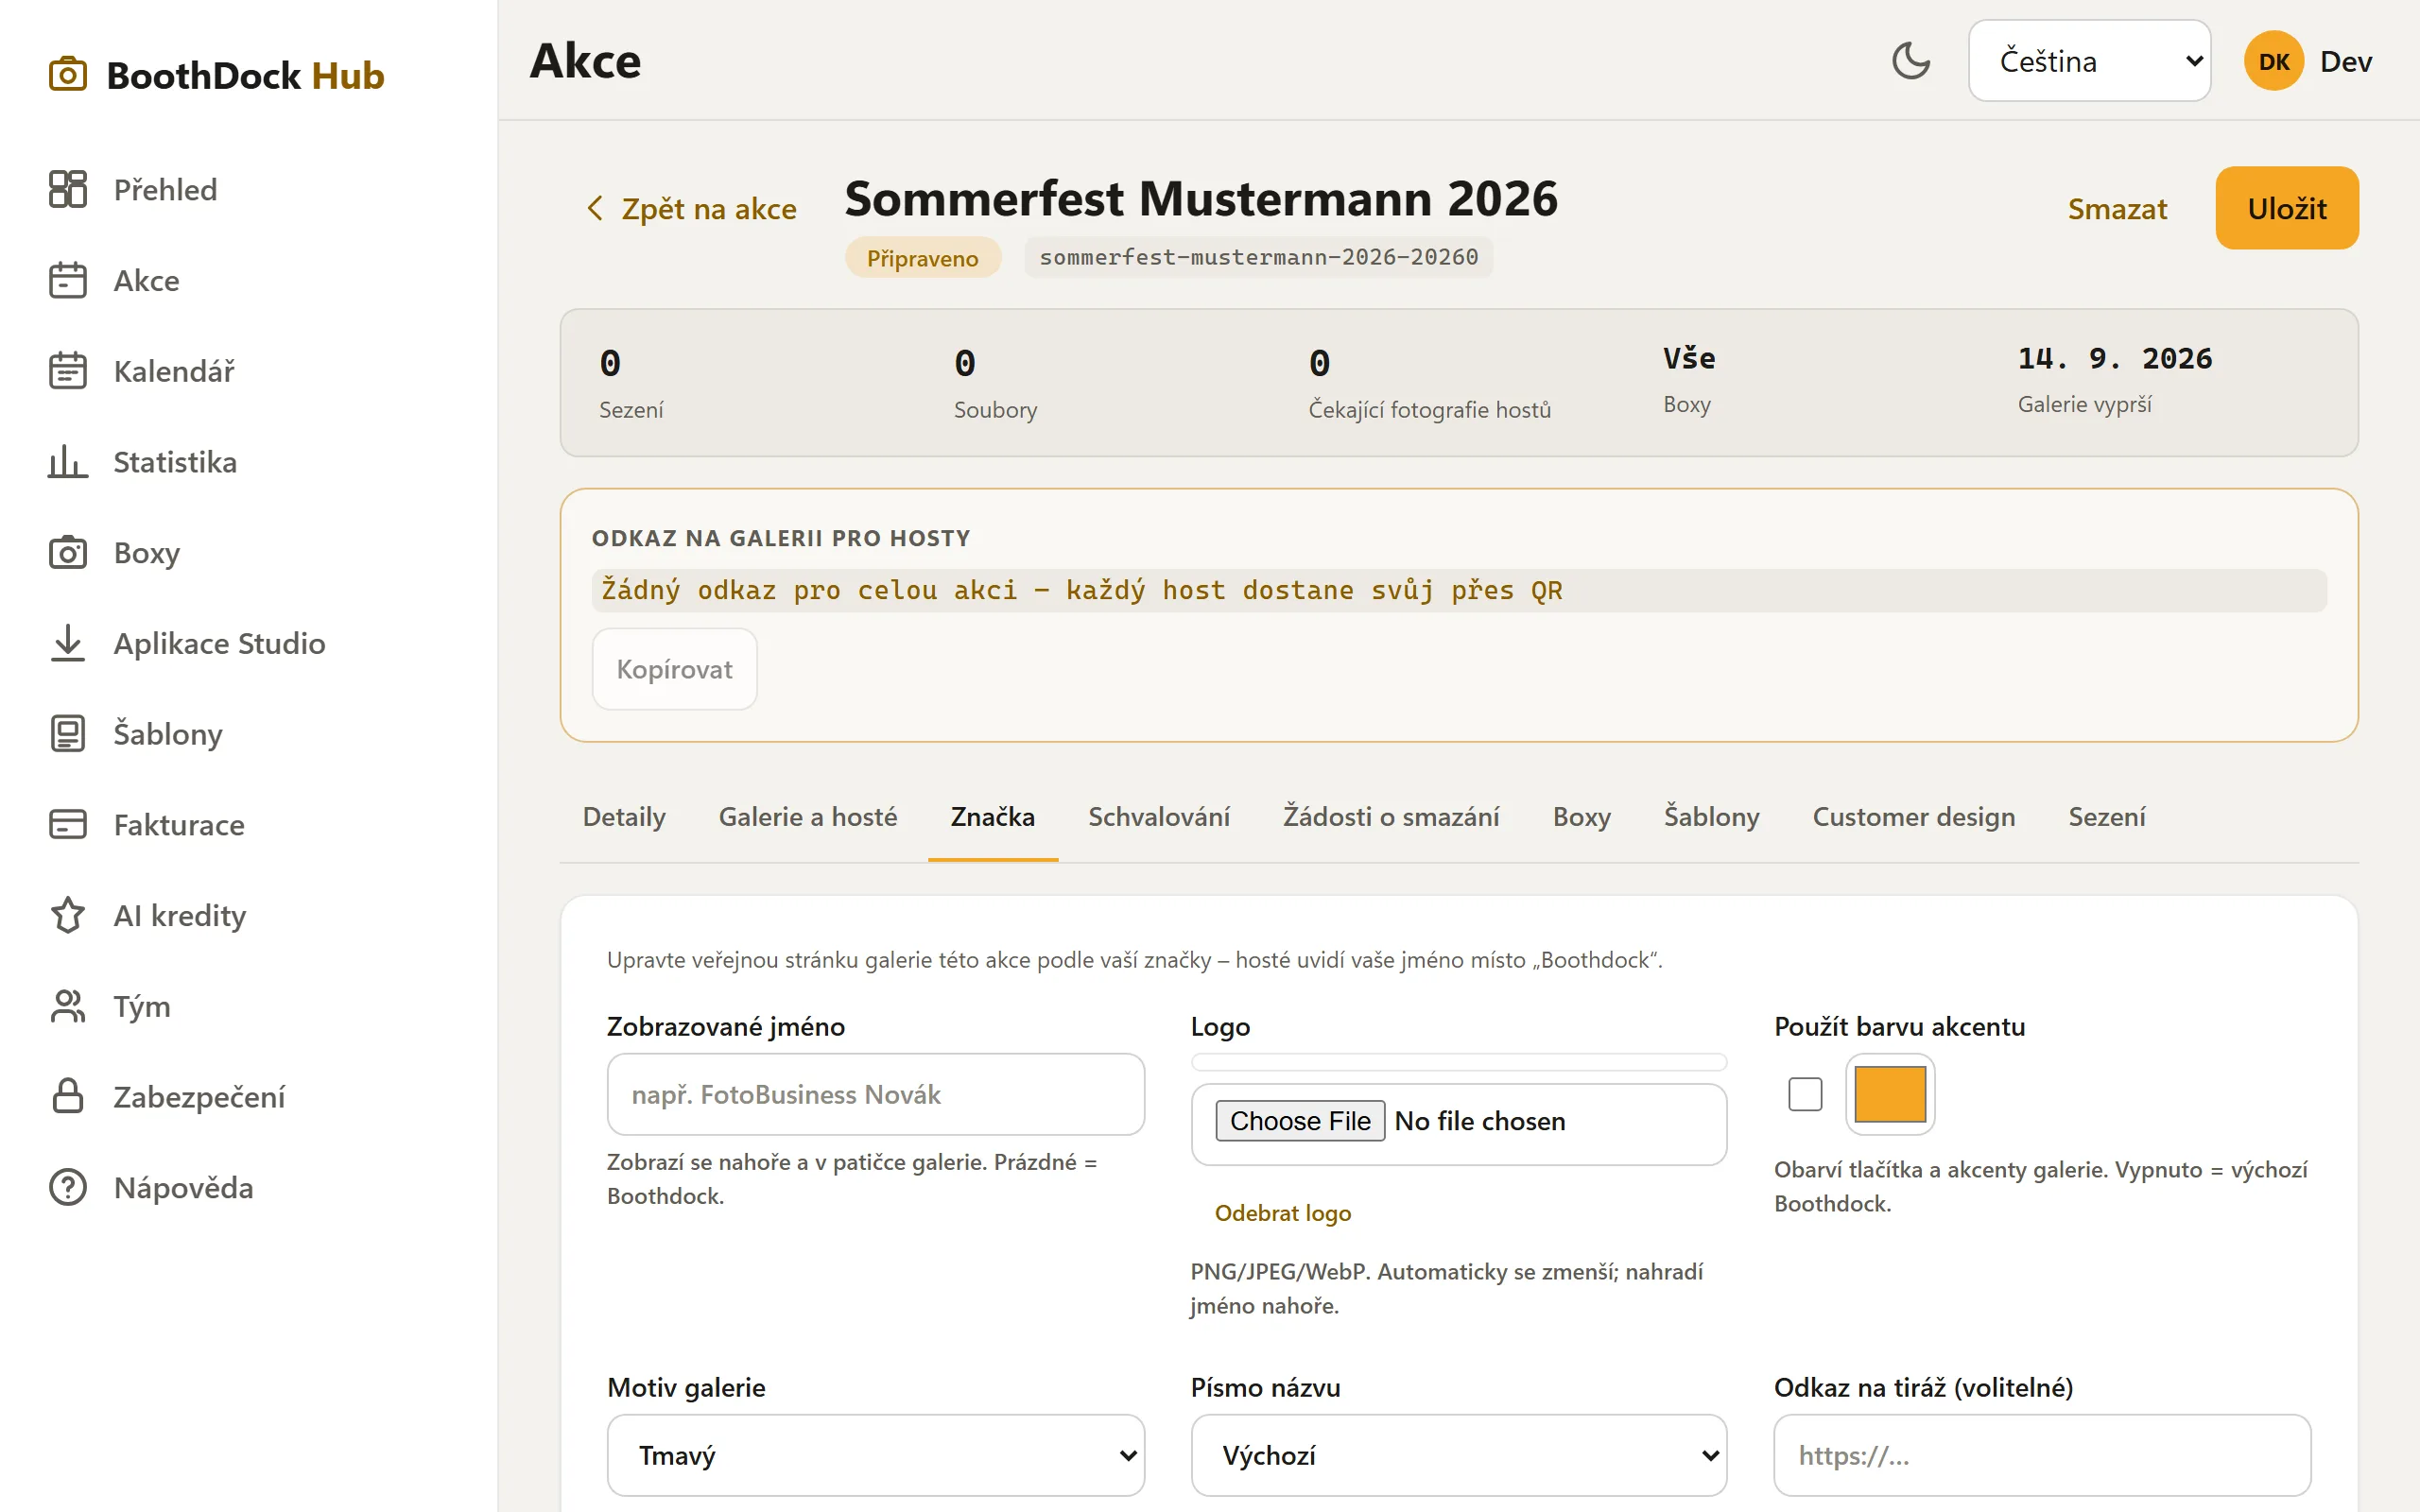Open the Schvalování tab

(1159, 817)
